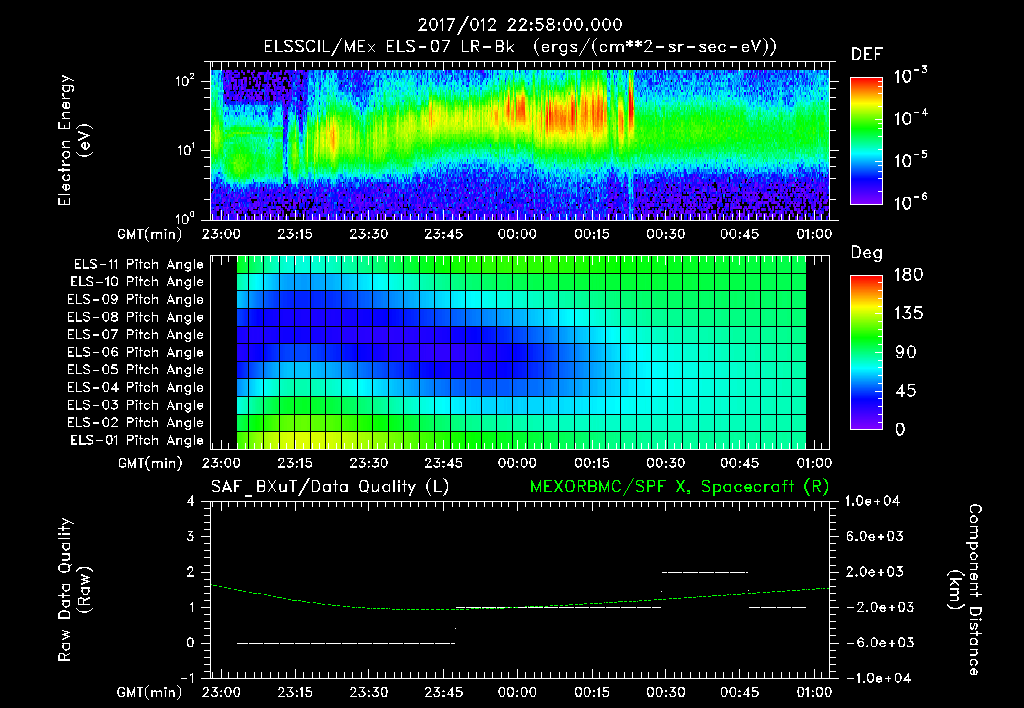
Task: Click the 135 value on the Deg scale
Action: coord(908,314)
